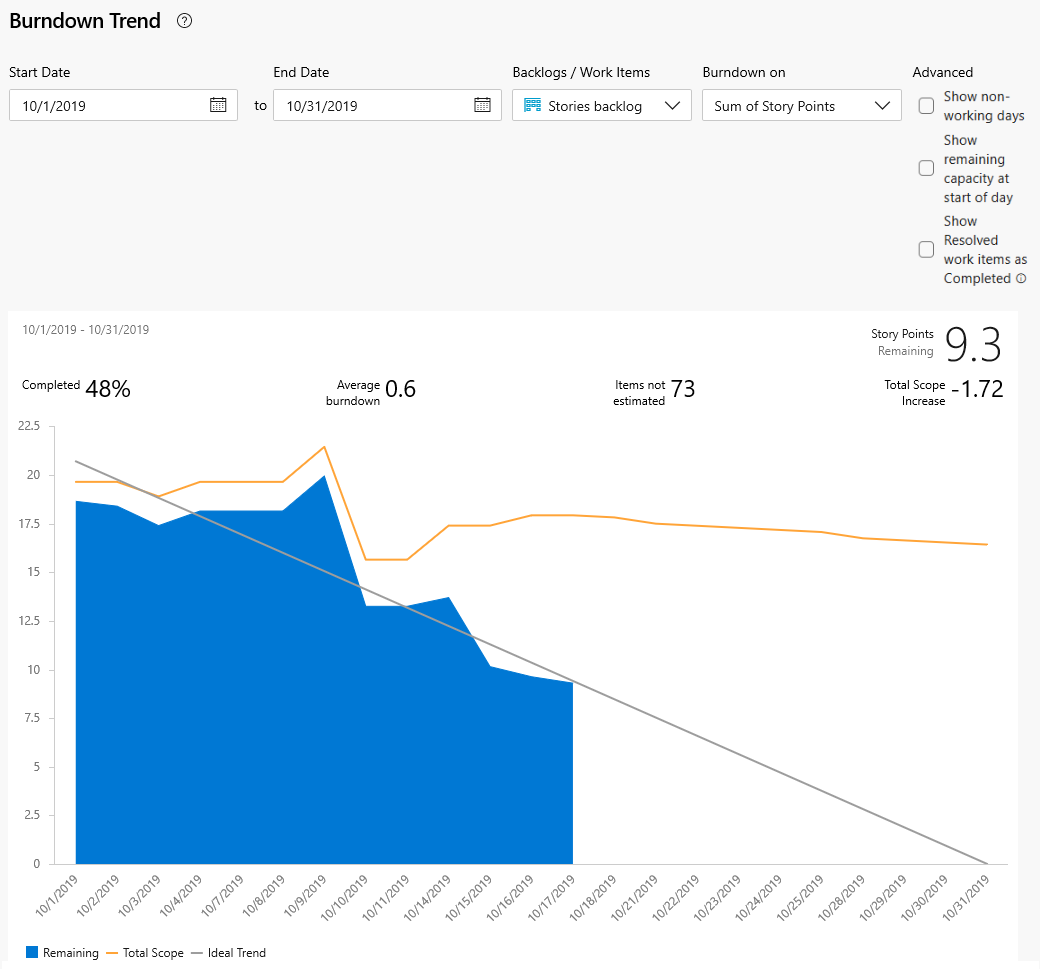
Task: Click the End Date field showing 10/31/2019
Action: (x=387, y=105)
